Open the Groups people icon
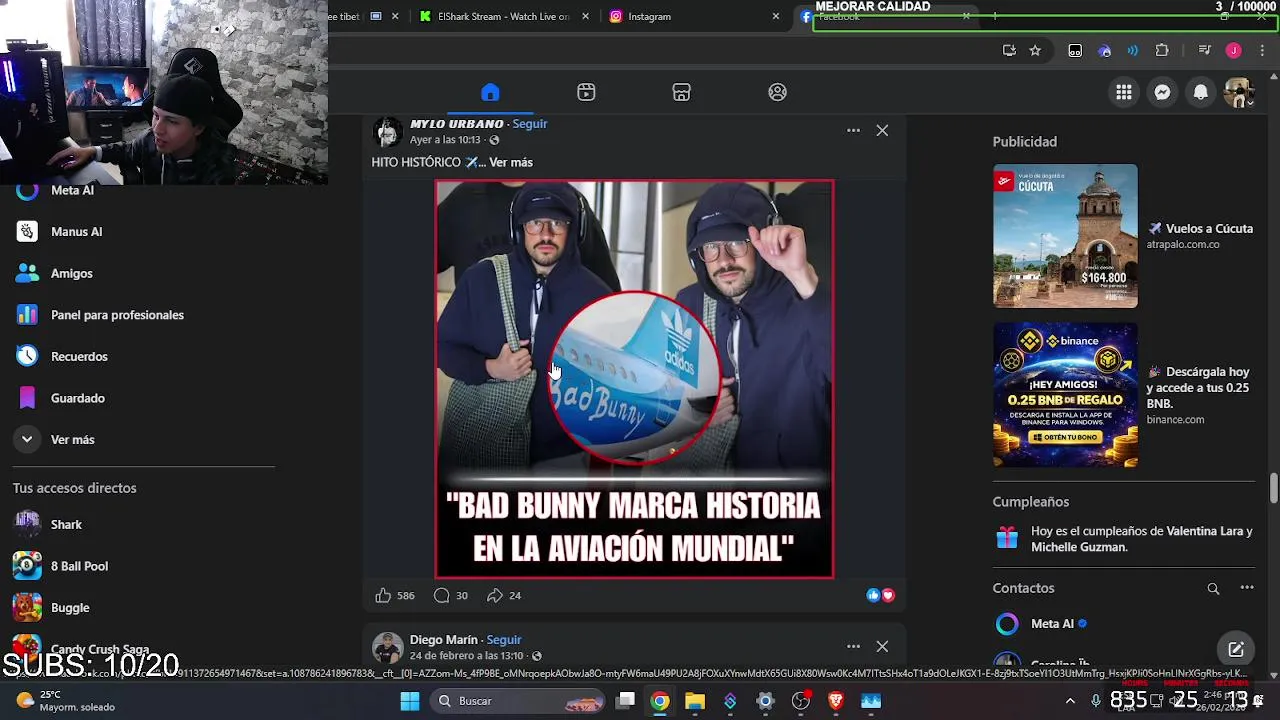This screenshot has height=720, width=1280. 777,92
